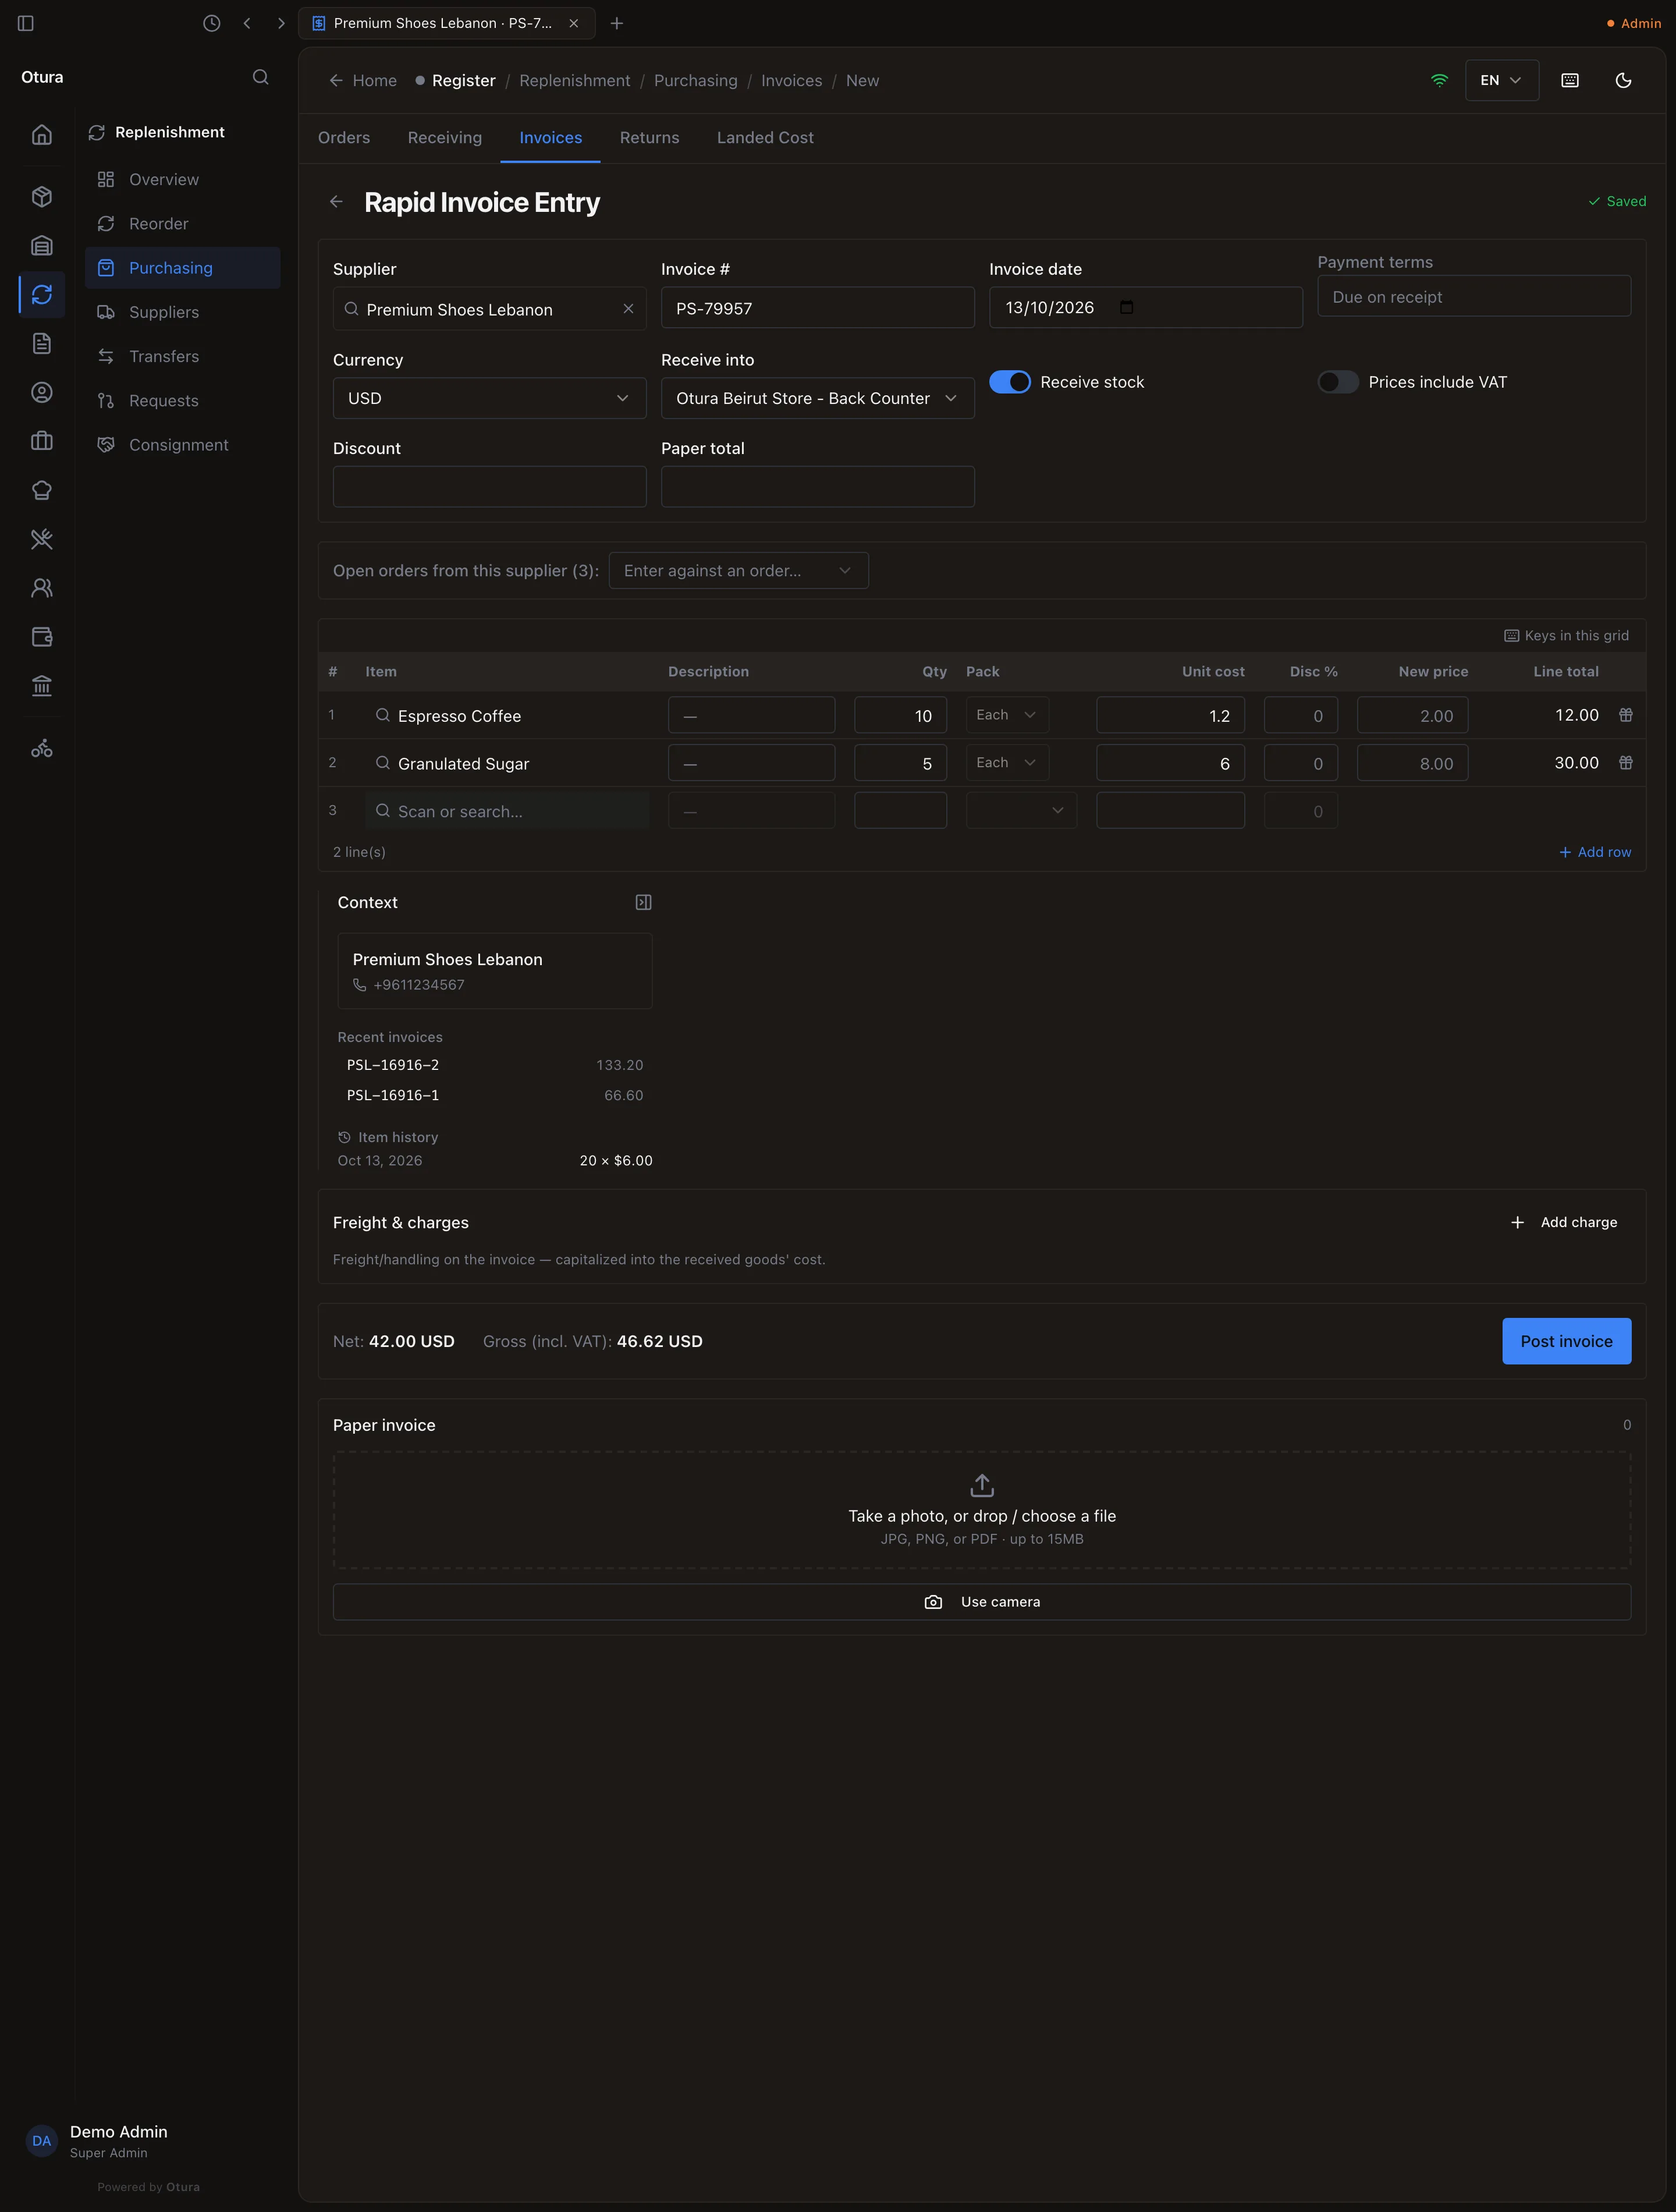This screenshot has width=1676, height=2212.
Task: Click the Invoice # input field
Action: click(817, 308)
